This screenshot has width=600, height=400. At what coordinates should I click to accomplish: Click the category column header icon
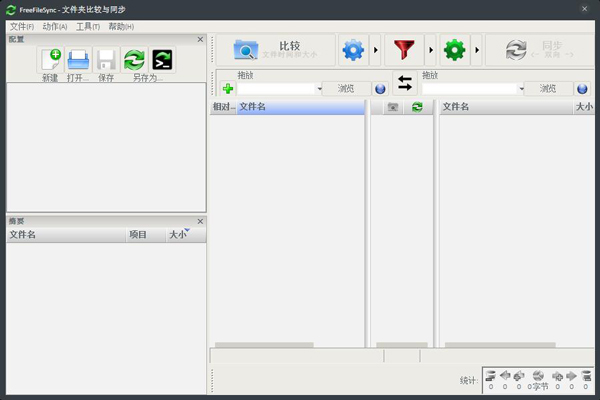click(393, 107)
